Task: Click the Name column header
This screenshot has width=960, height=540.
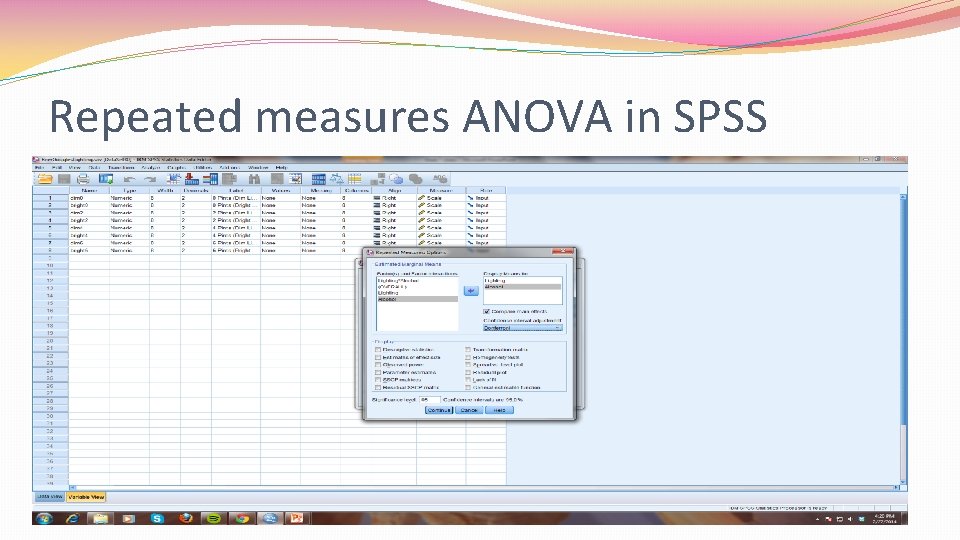Action: point(89,190)
